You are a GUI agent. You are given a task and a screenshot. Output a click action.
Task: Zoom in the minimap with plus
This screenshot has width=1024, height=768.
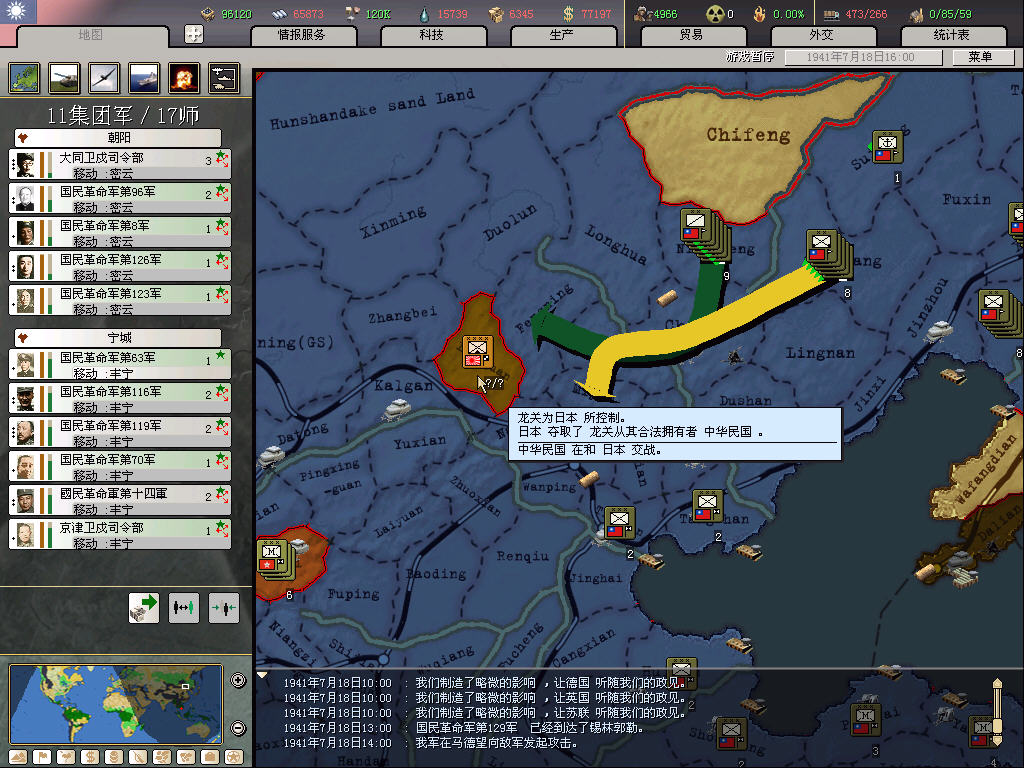(238, 681)
